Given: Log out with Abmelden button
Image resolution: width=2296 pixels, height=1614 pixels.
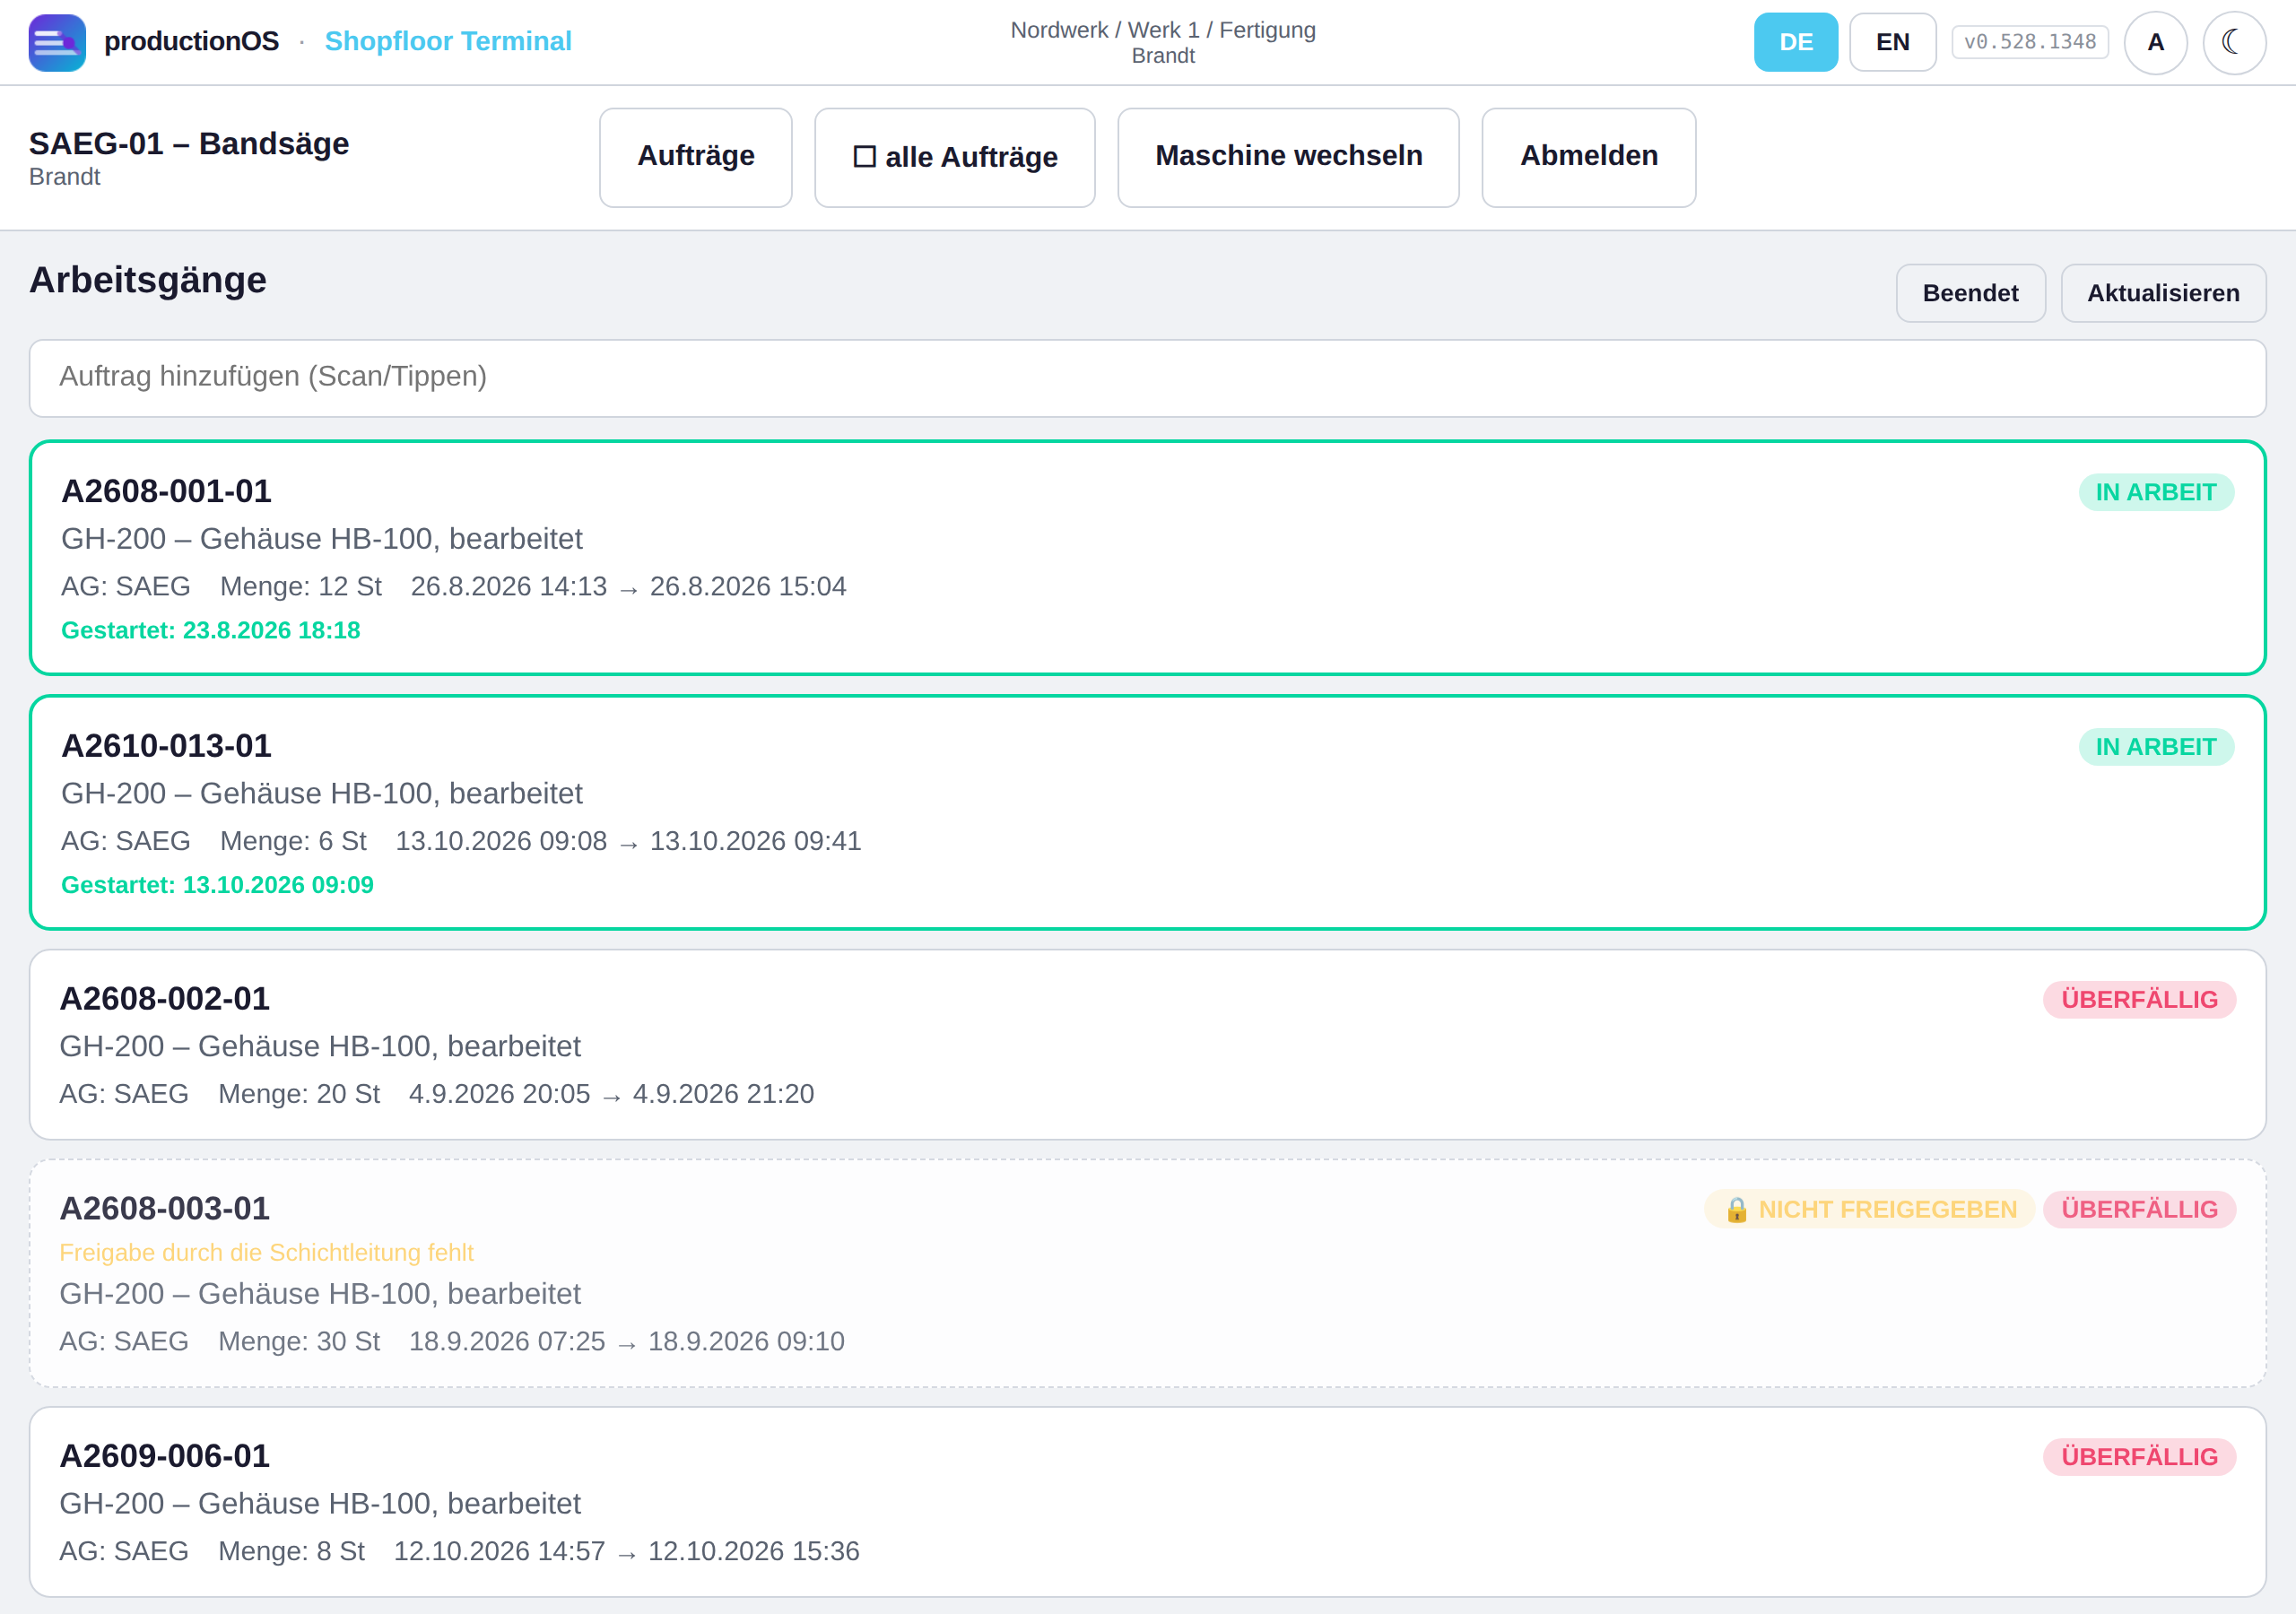Looking at the screenshot, I should point(1588,157).
